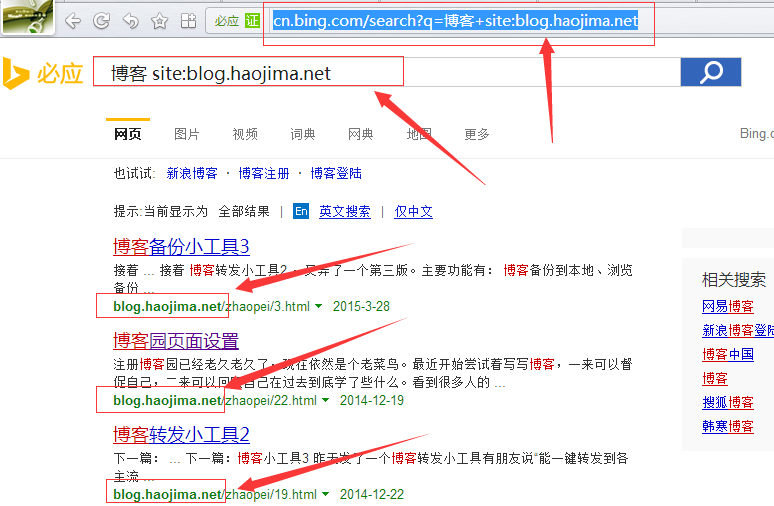This screenshot has width=774, height=506.
Task: Click the 仅中文 link
Action: [x=414, y=211]
